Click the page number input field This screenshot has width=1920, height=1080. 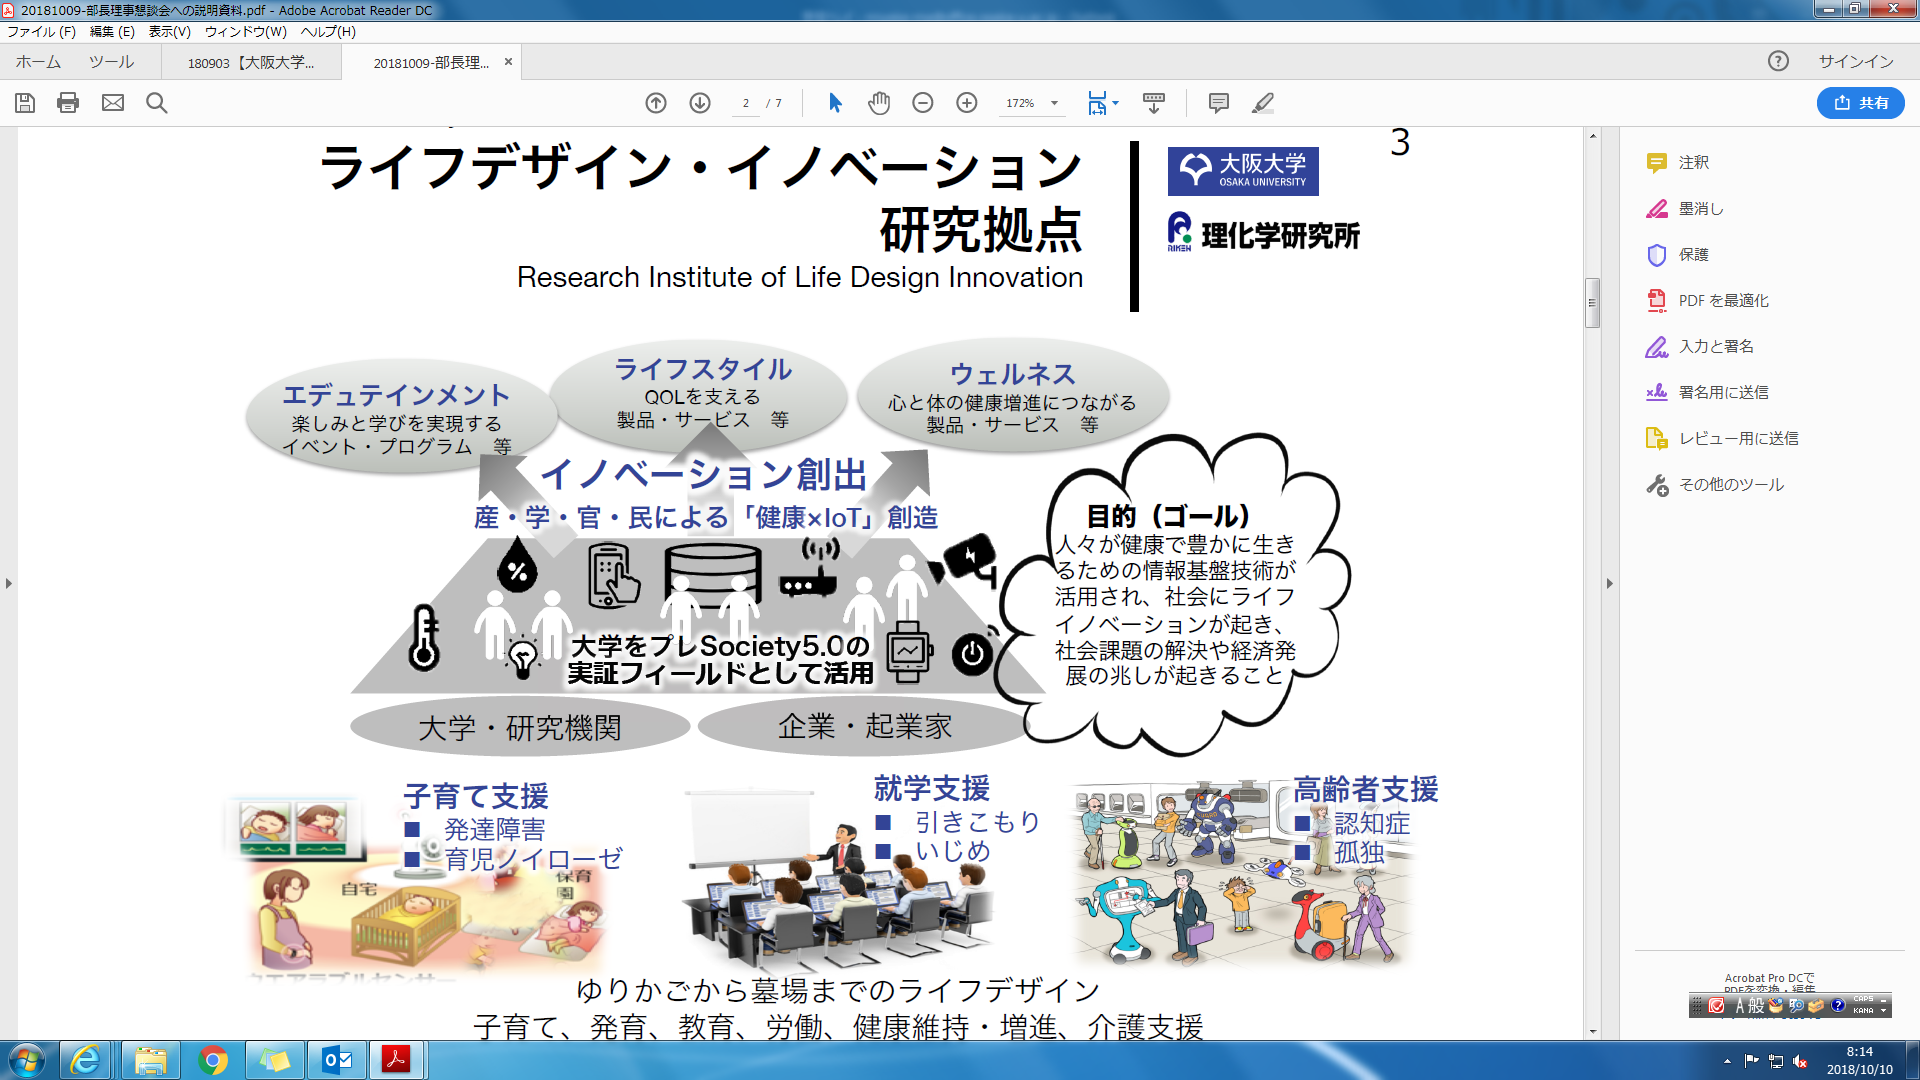pos(746,103)
